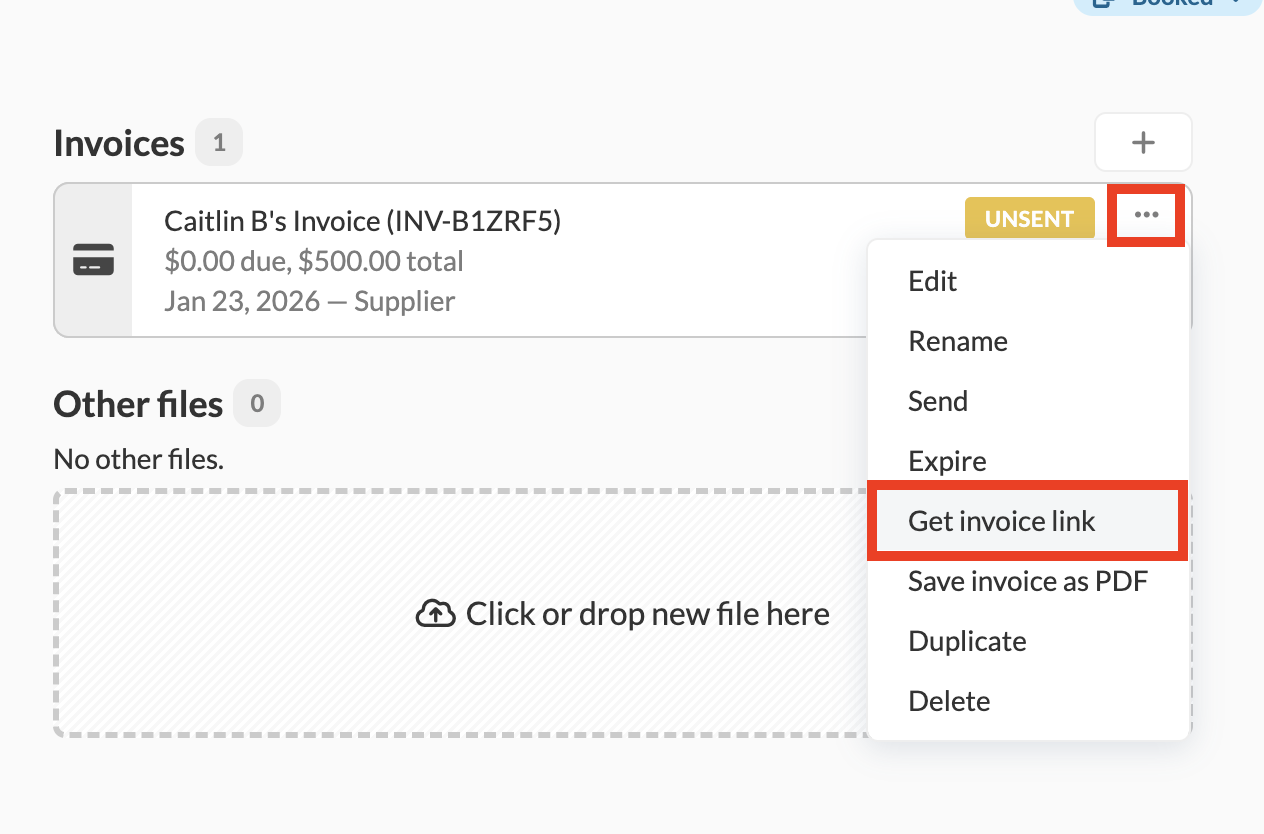Click the Invoices section heading
Viewport: 1264px width, 834px height.
coord(119,144)
